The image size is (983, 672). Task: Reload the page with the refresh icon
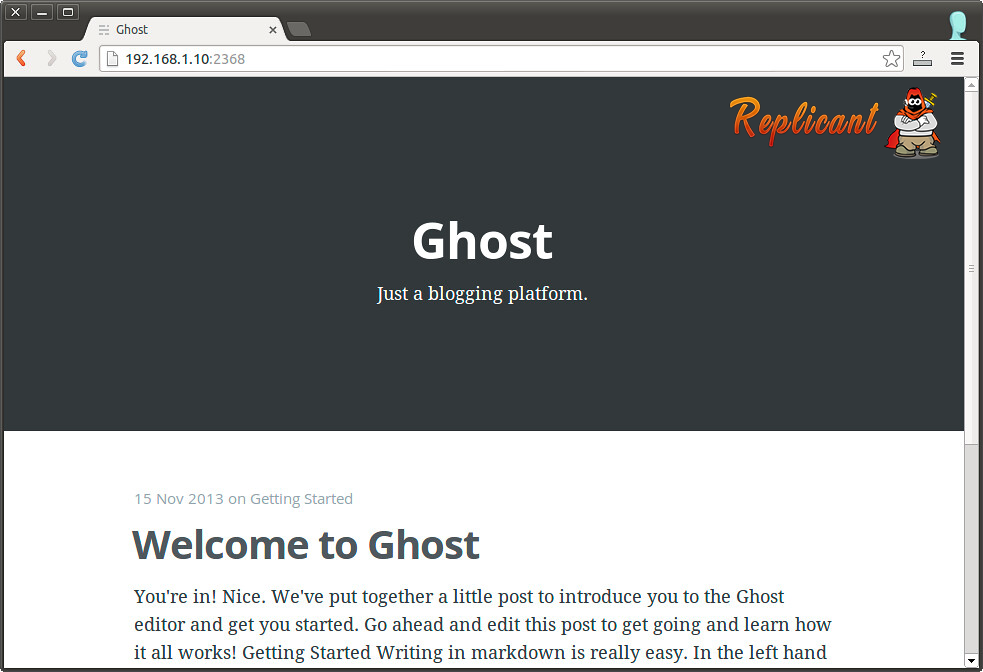tap(79, 58)
